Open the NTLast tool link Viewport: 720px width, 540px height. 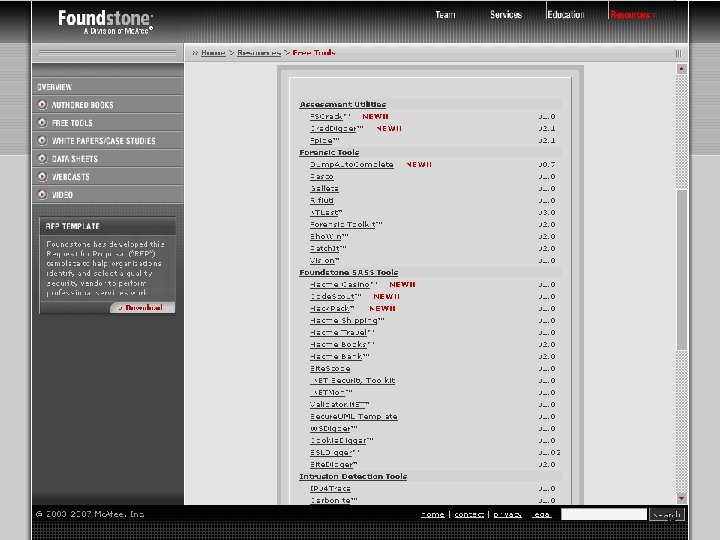click(x=324, y=212)
